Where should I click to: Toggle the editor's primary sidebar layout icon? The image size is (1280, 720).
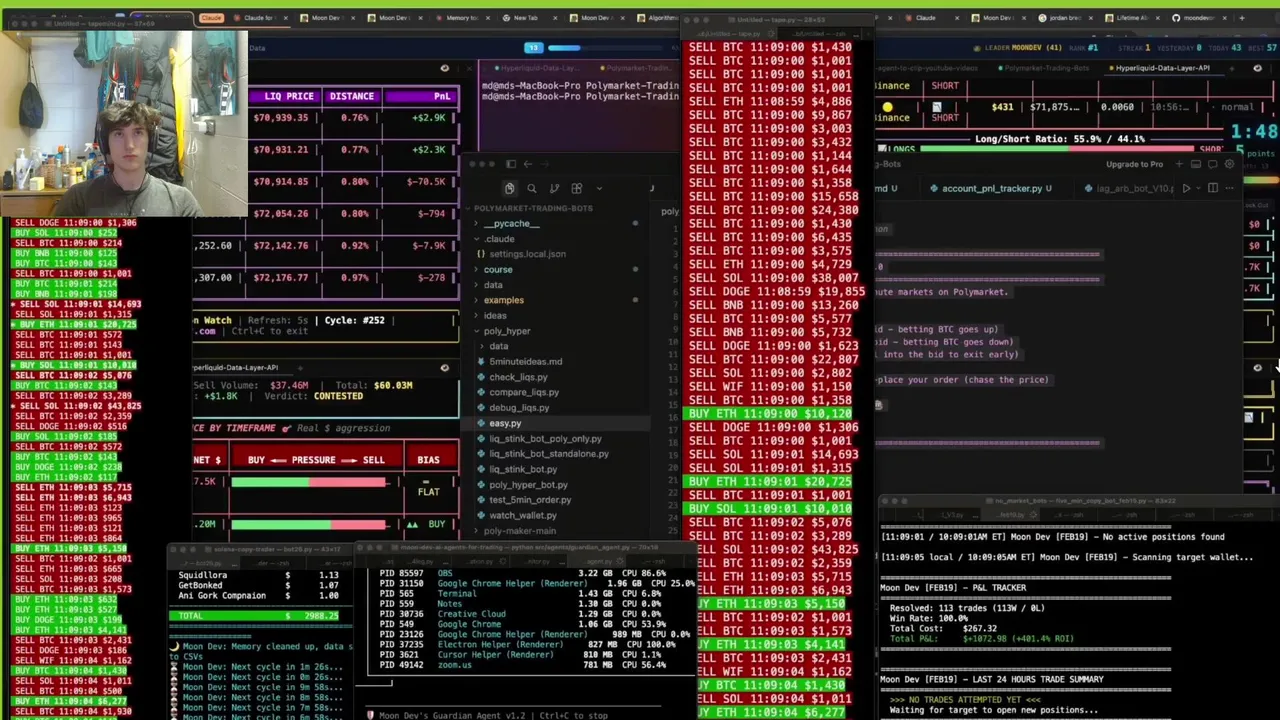point(511,164)
